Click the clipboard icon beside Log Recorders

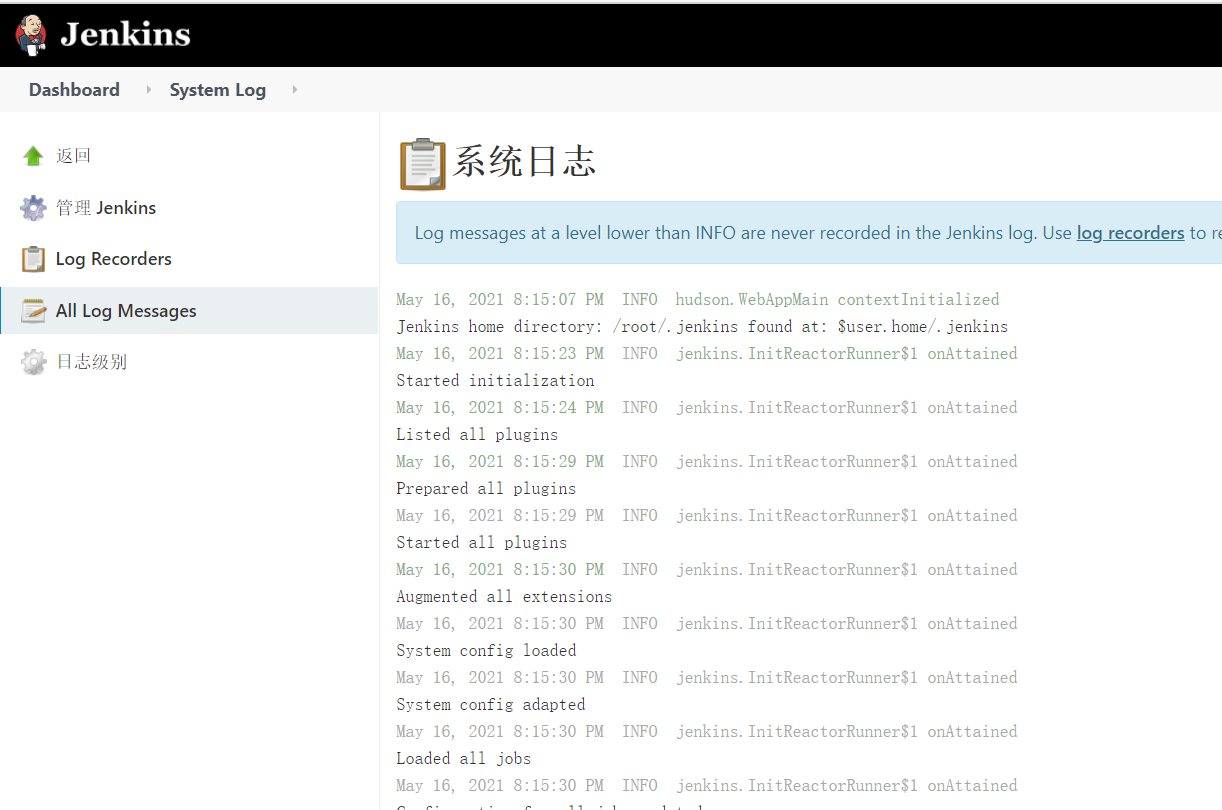click(33, 259)
